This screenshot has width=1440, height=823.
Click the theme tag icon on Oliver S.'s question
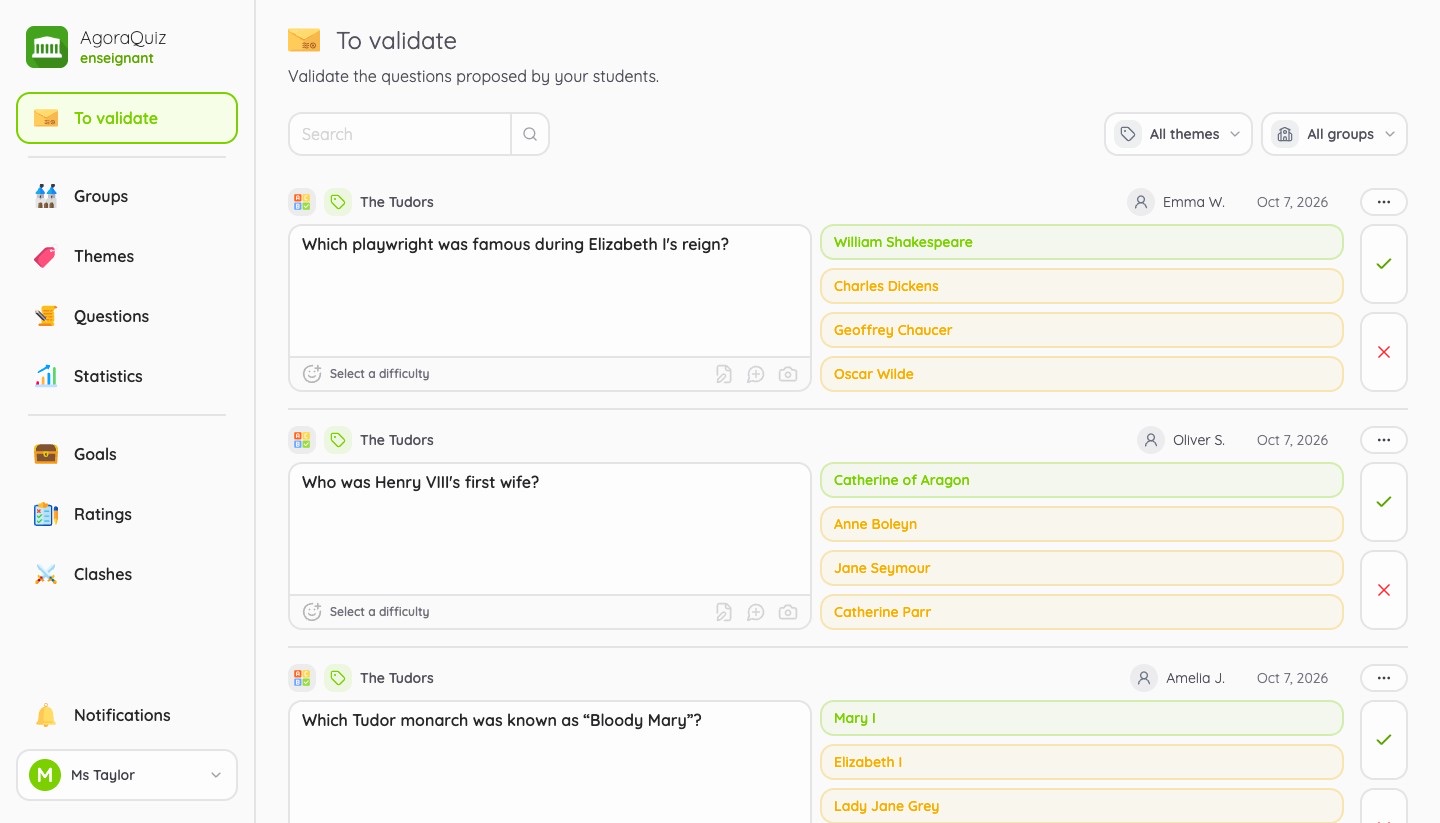[x=338, y=440]
